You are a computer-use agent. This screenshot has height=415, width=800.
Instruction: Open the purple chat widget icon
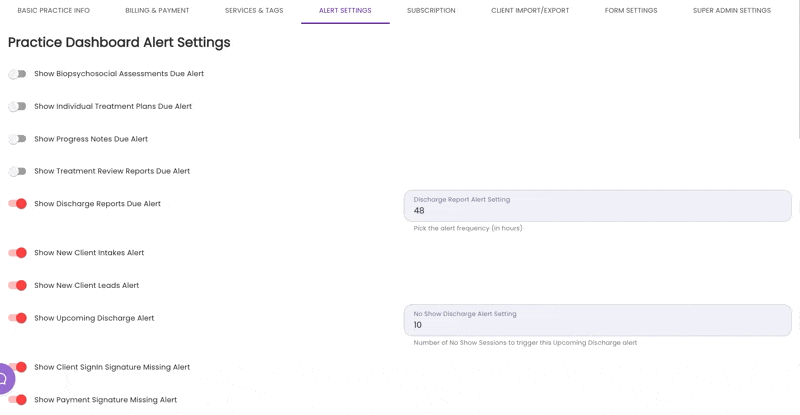click(5, 379)
